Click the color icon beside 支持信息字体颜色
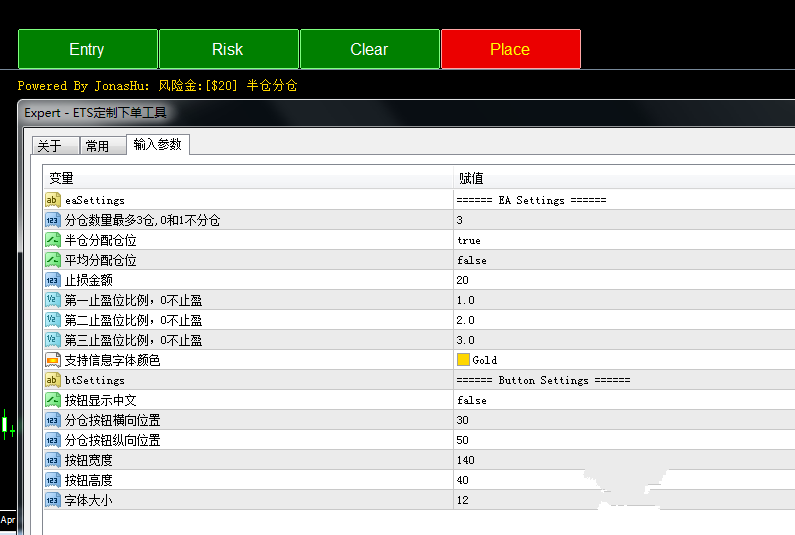Image resolution: width=795 pixels, height=535 pixels. coord(53,360)
